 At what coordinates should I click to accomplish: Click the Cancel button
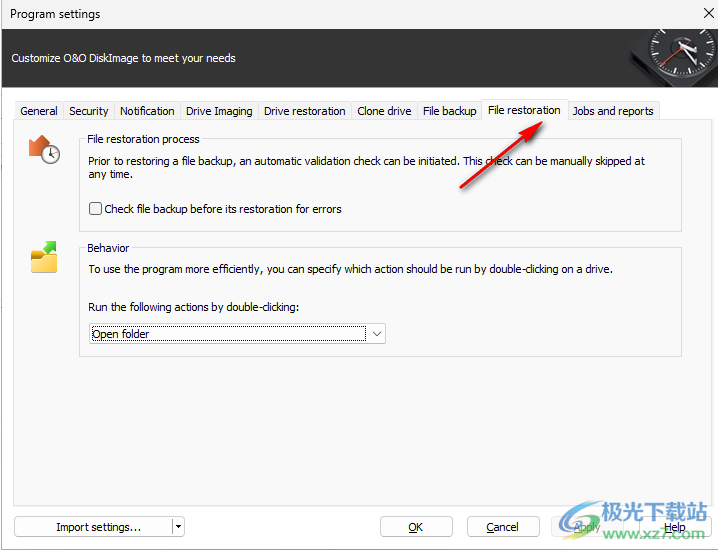(502, 527)
